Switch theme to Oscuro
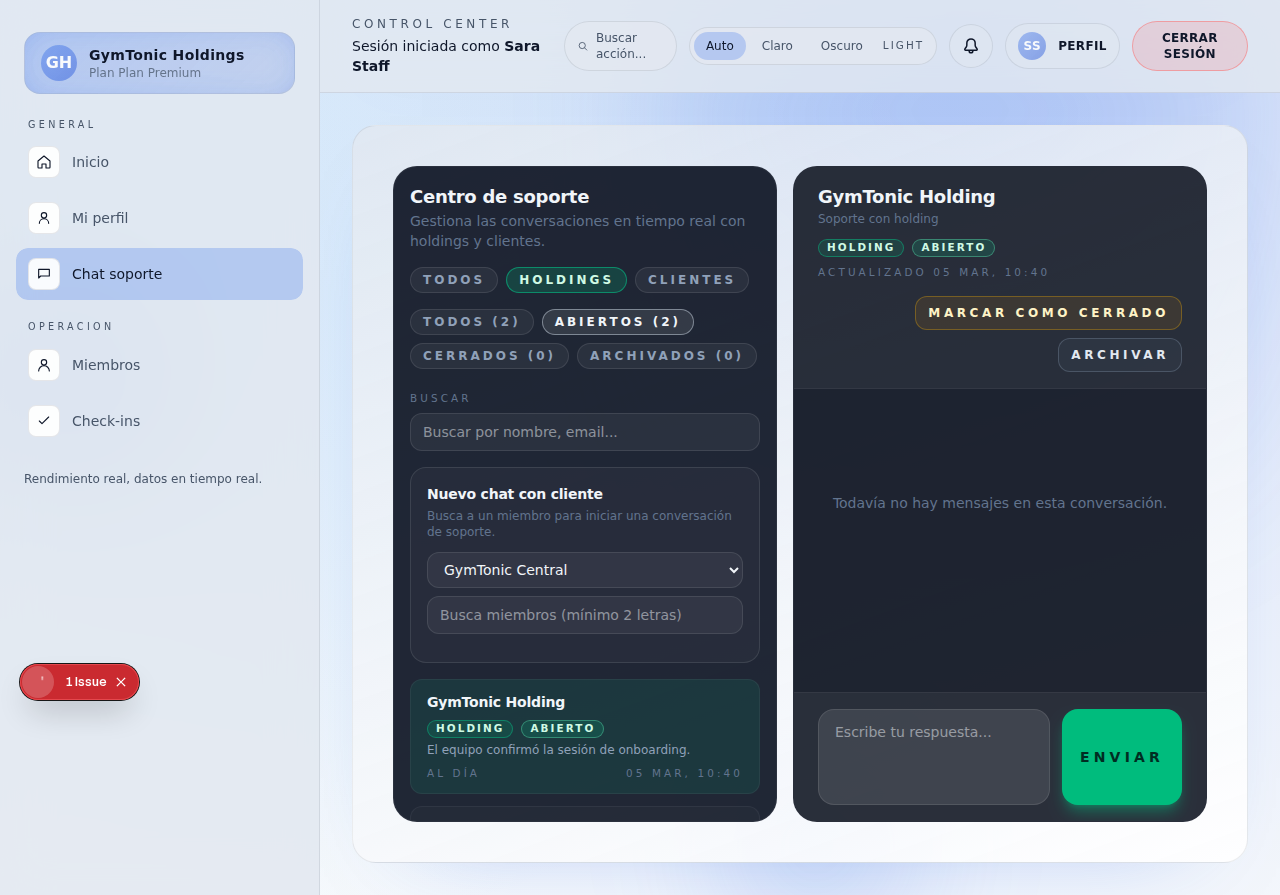 841,46
